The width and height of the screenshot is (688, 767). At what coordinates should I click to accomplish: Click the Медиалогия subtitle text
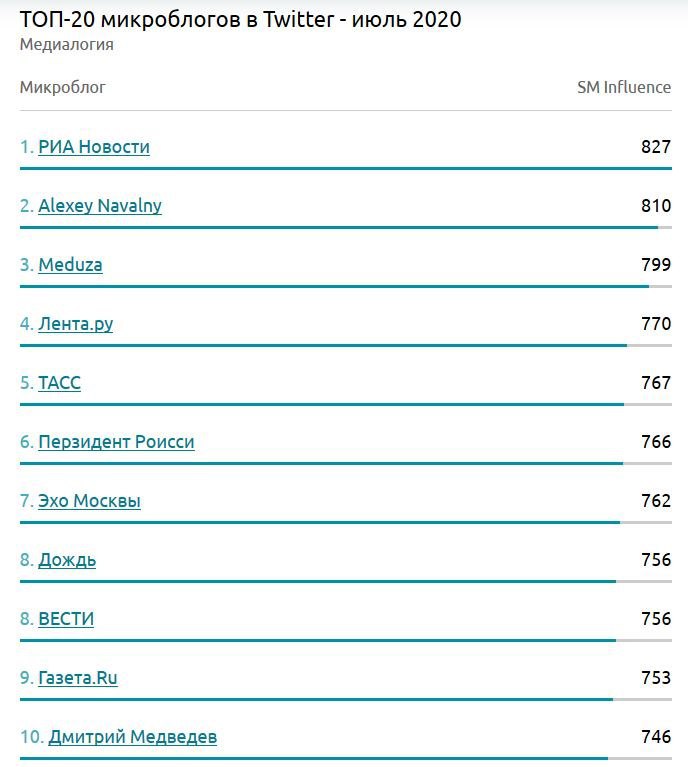[x=67, y=45]
